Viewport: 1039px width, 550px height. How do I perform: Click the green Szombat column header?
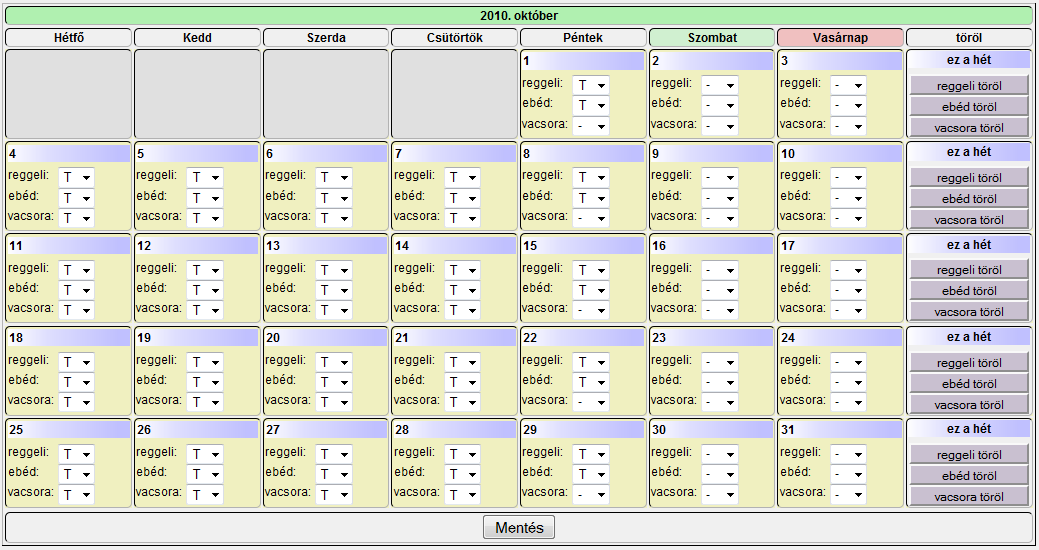point(712,38)
